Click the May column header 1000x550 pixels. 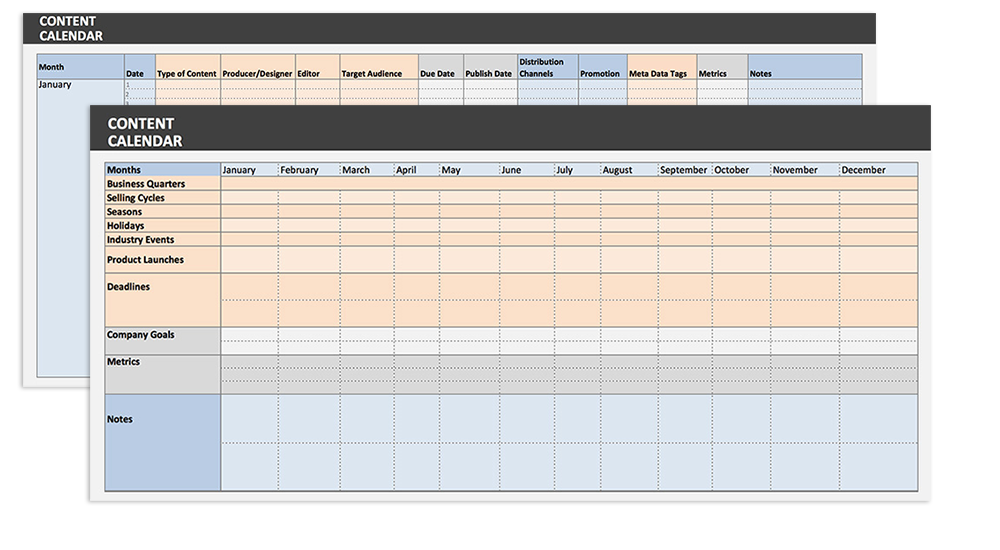point(469,170)
